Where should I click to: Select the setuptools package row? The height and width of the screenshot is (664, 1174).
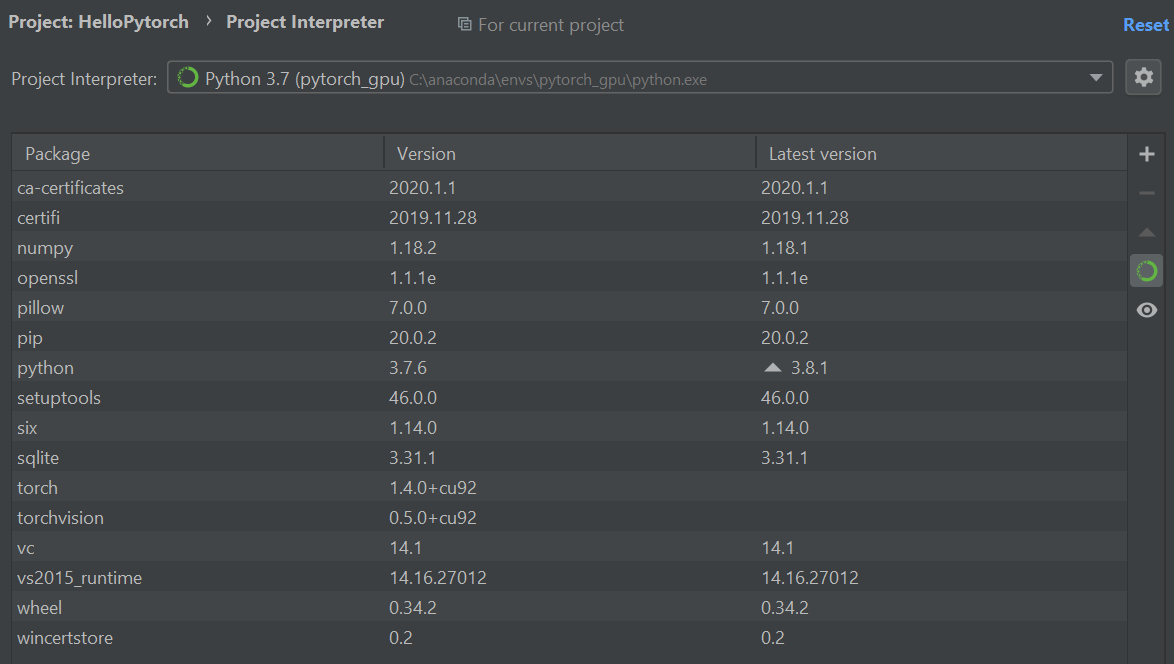coord(570,398)
